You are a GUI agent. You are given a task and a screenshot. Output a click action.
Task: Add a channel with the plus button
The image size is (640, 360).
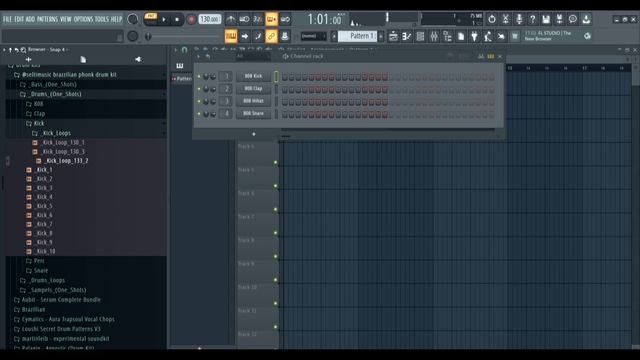coord(254,134)
